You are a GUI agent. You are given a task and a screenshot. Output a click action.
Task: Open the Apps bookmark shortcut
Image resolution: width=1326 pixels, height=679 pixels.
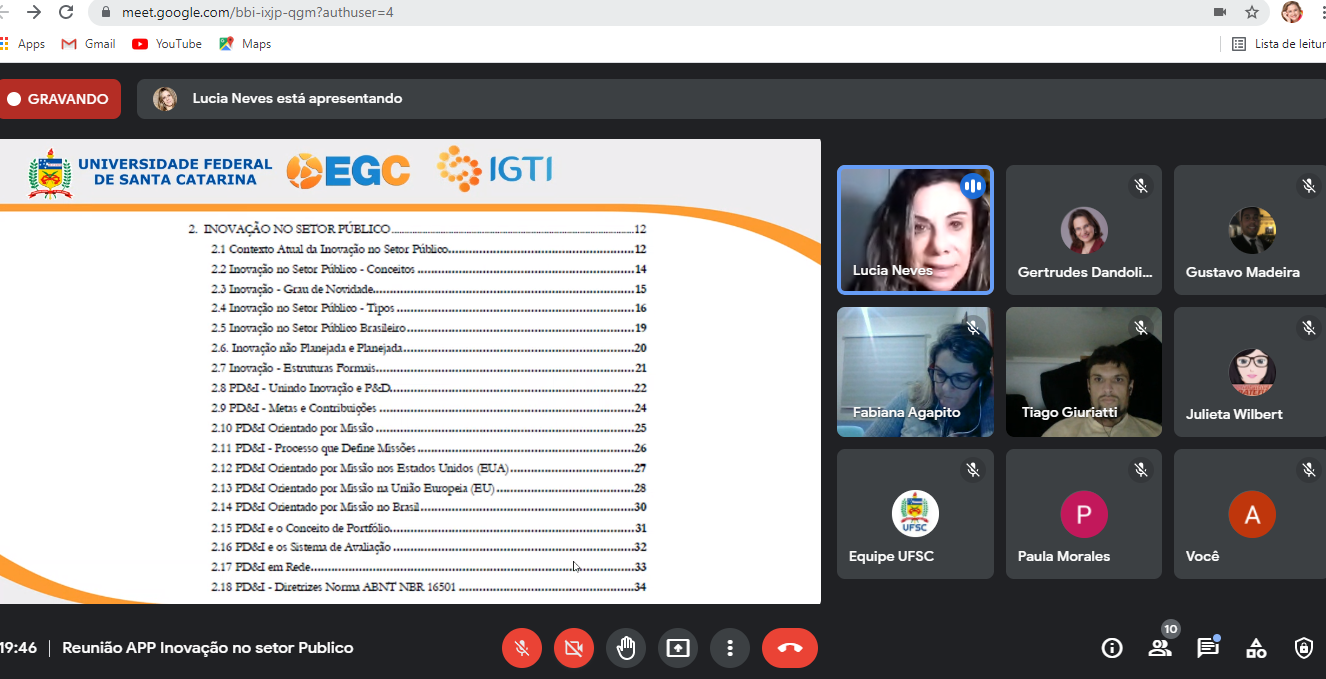(23, 44)
